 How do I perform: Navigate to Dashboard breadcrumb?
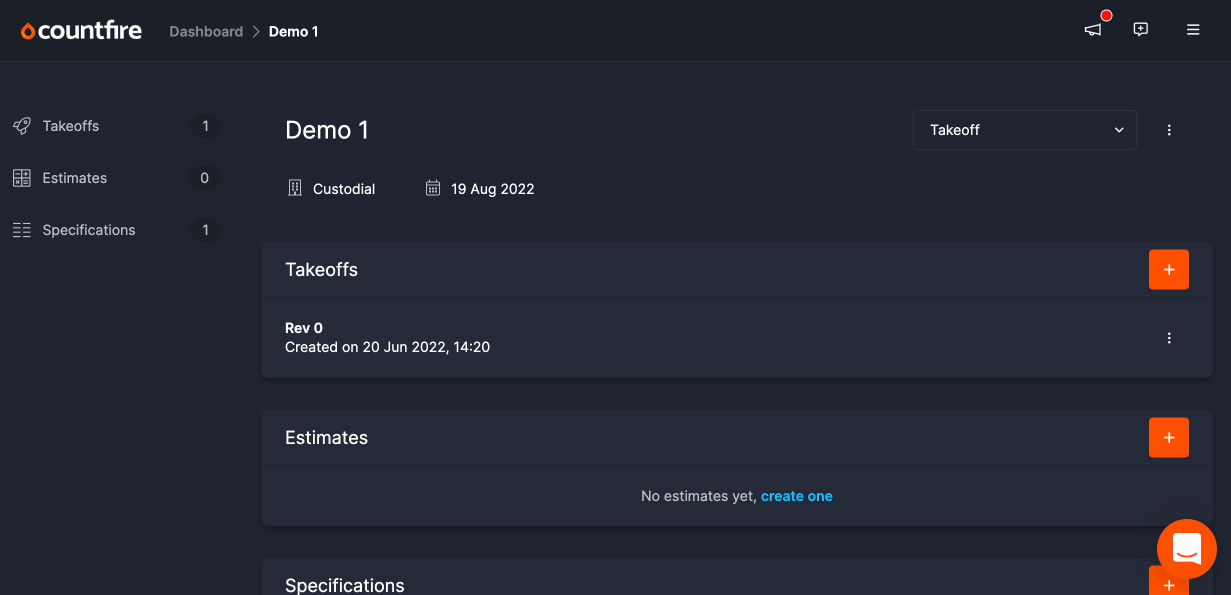[x=206, y=31]
